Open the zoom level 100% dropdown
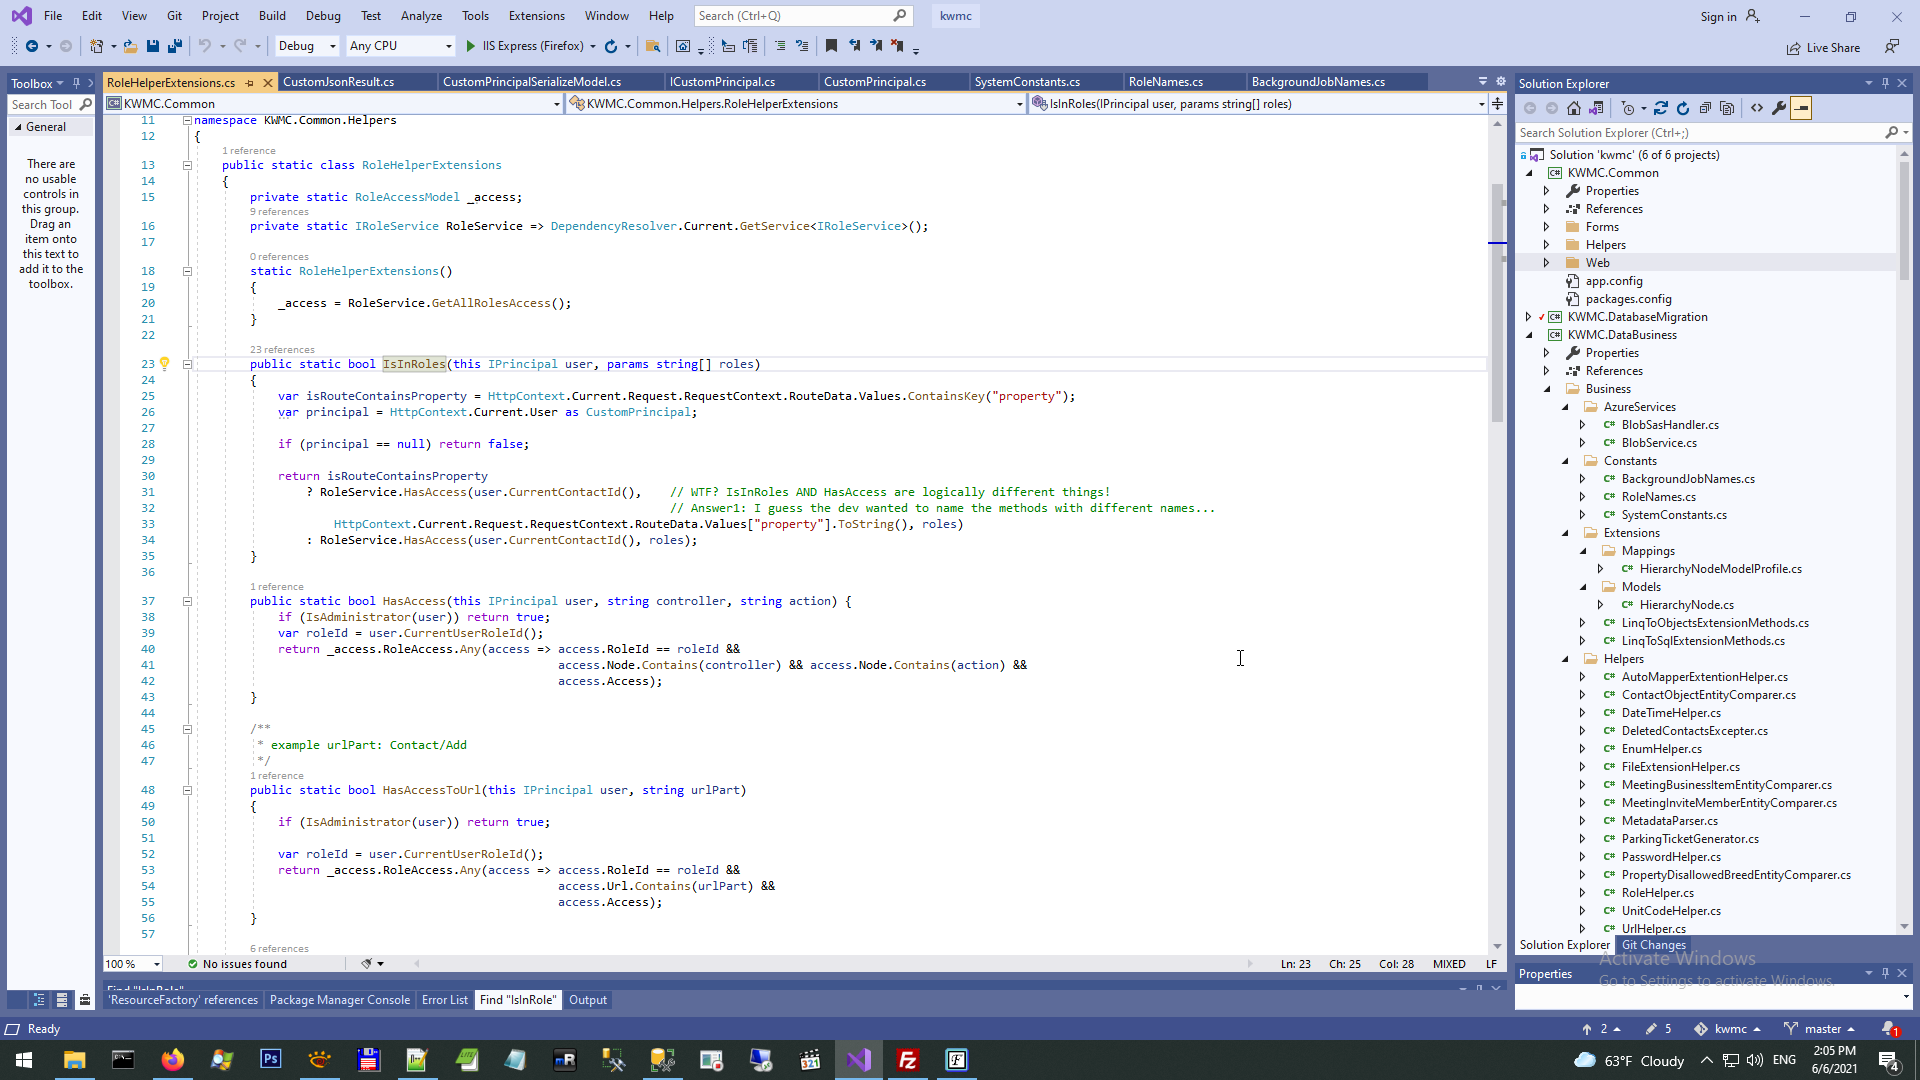The width and height of the screenshot is (1920, 1080). (157, 964)
